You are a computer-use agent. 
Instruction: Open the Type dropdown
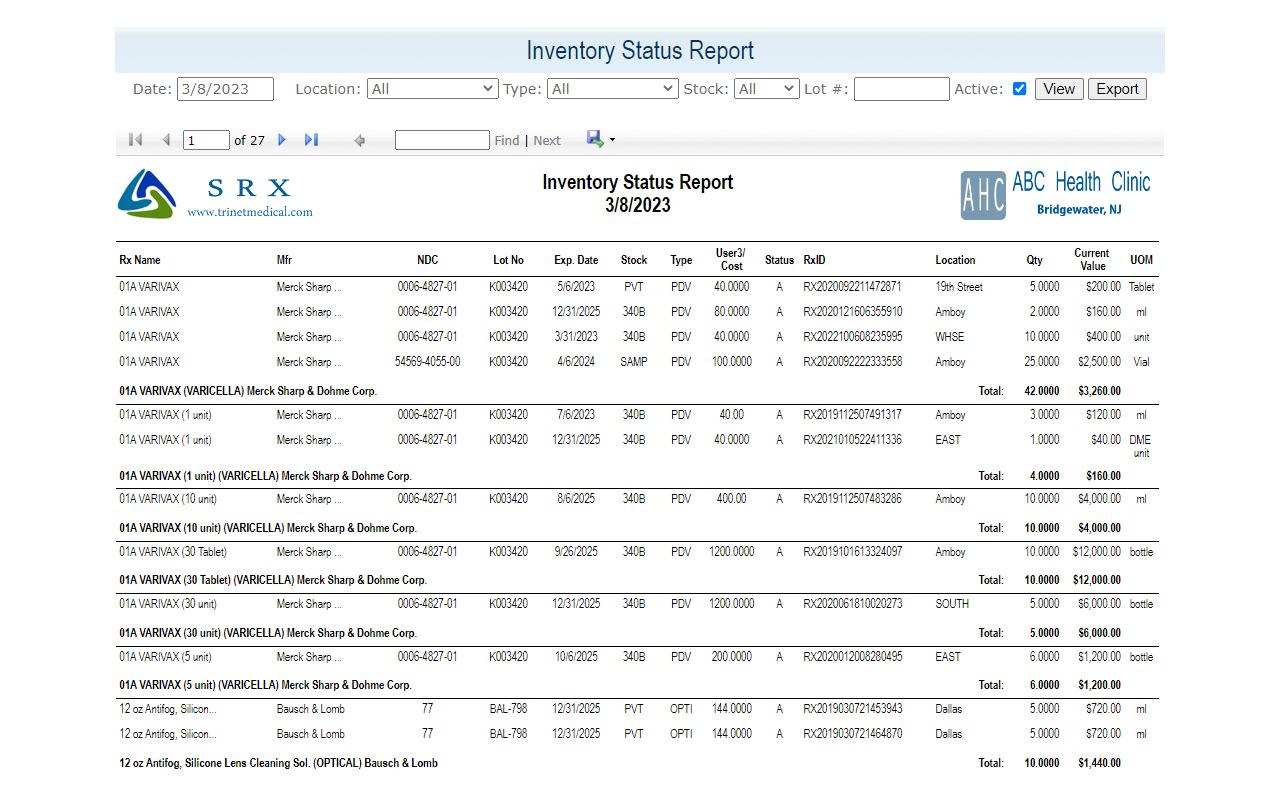(613, 89)
